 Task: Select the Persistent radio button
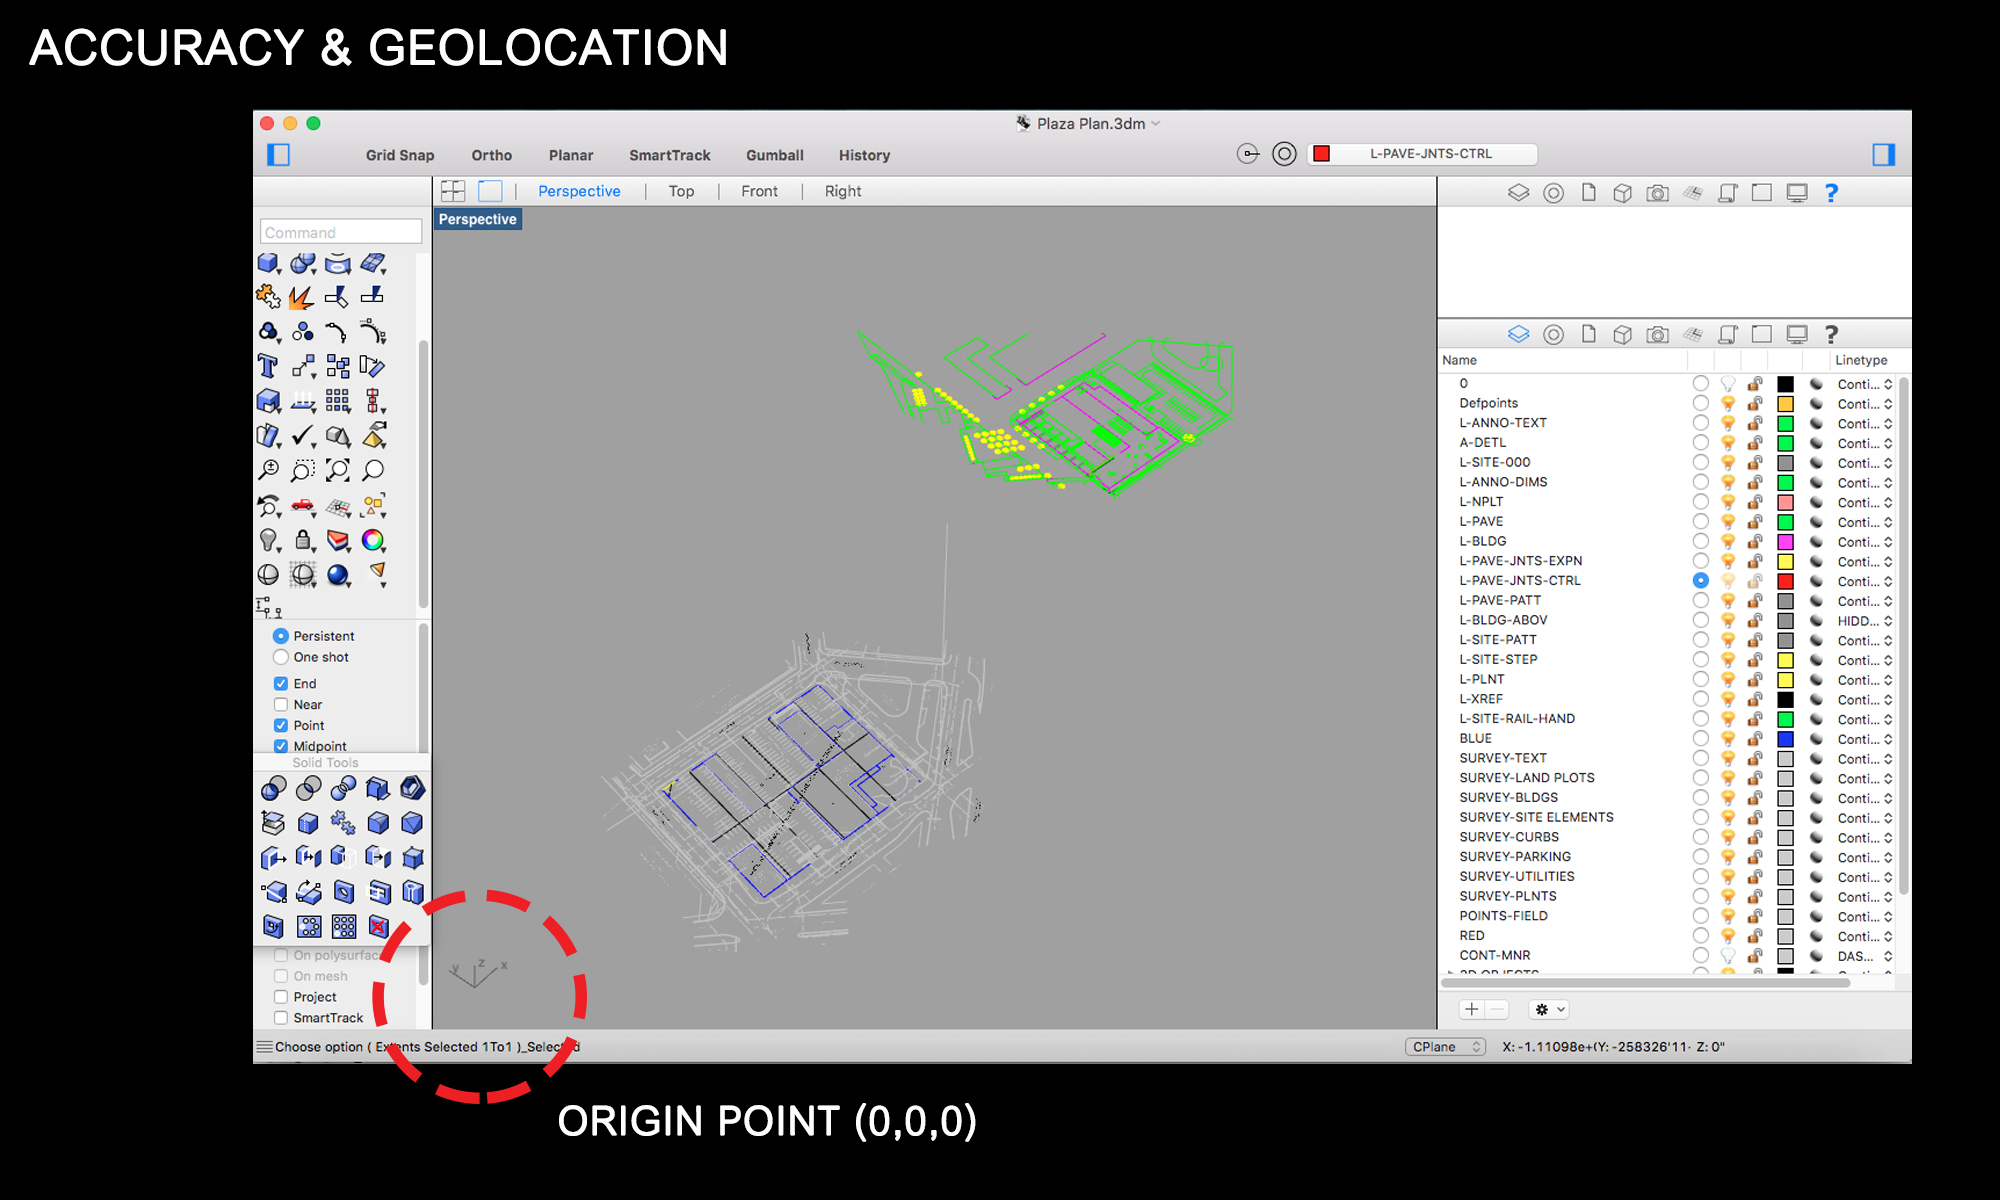click(x=281, y=636)
